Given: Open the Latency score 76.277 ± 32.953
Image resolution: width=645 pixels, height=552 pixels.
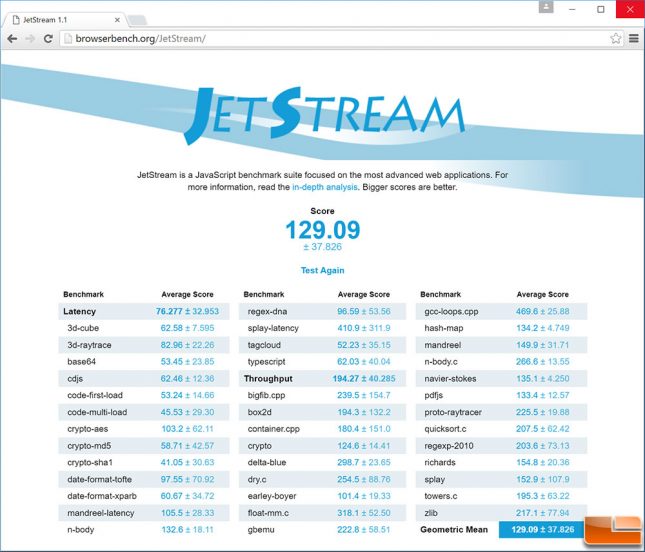Looking at the screenshot, I should (x=187, y=311).
